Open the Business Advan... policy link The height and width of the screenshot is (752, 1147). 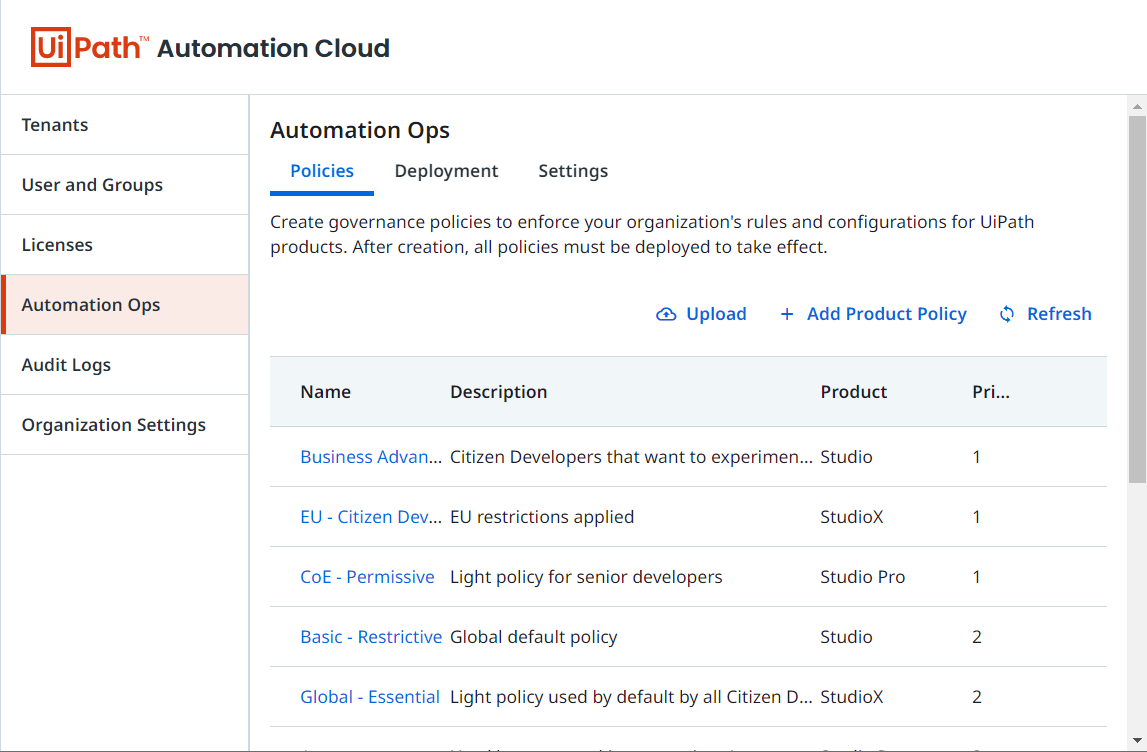pyautogui.click(x=371, y=456)
